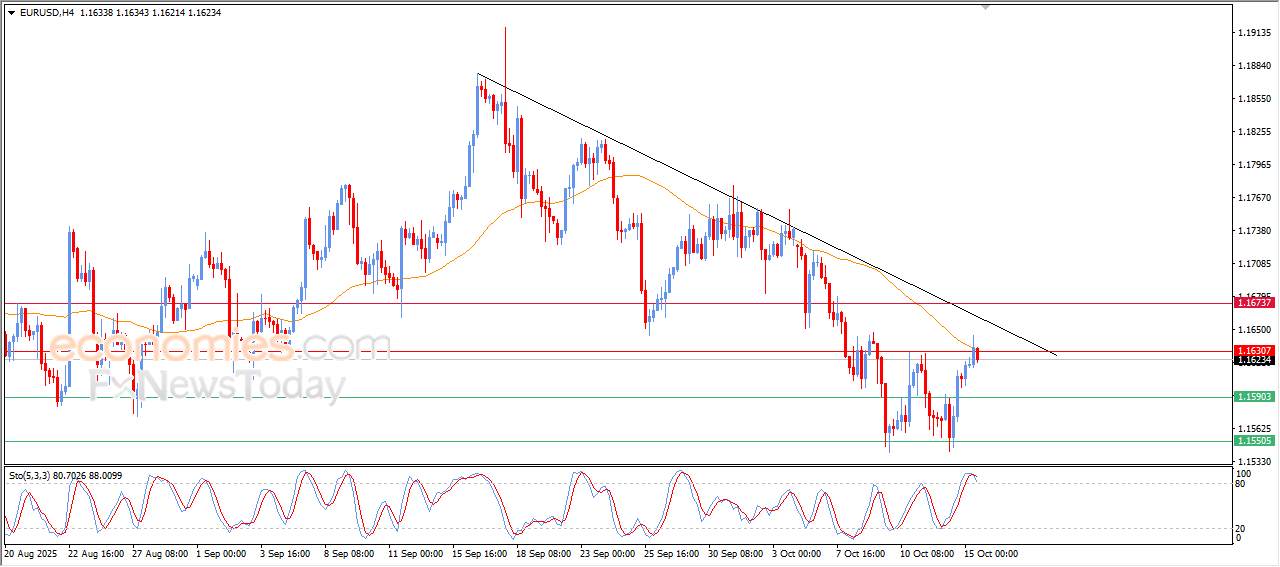Click the 18 Sep 08:00 time label
The height and width of the screenshot is (567, 1280).
pos(544,553)
